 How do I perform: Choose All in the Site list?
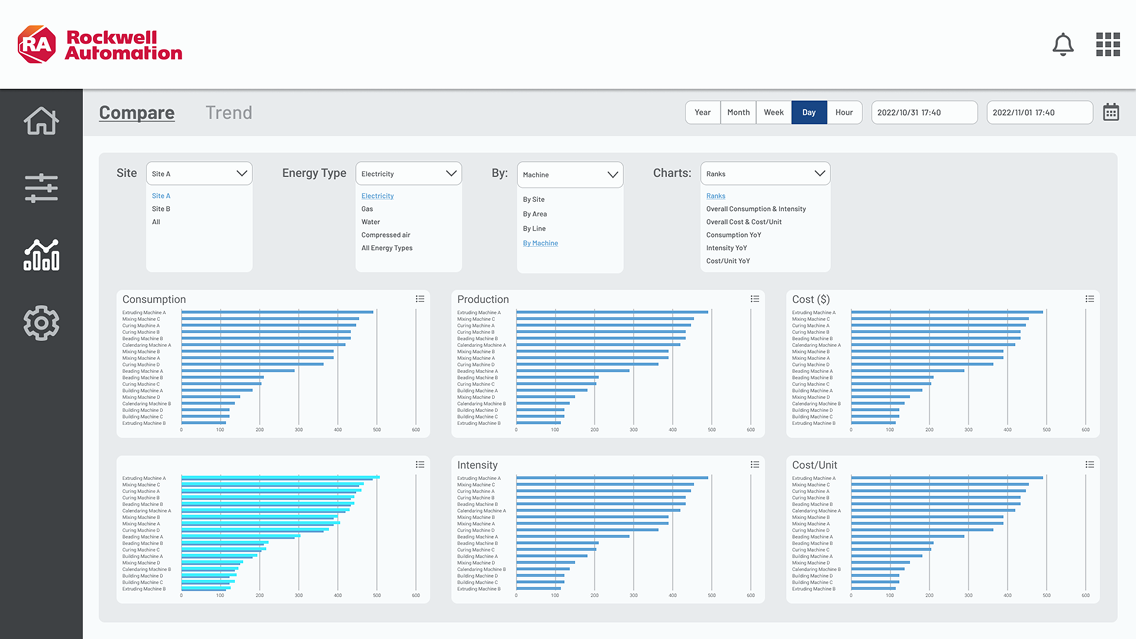click(156, 222)
